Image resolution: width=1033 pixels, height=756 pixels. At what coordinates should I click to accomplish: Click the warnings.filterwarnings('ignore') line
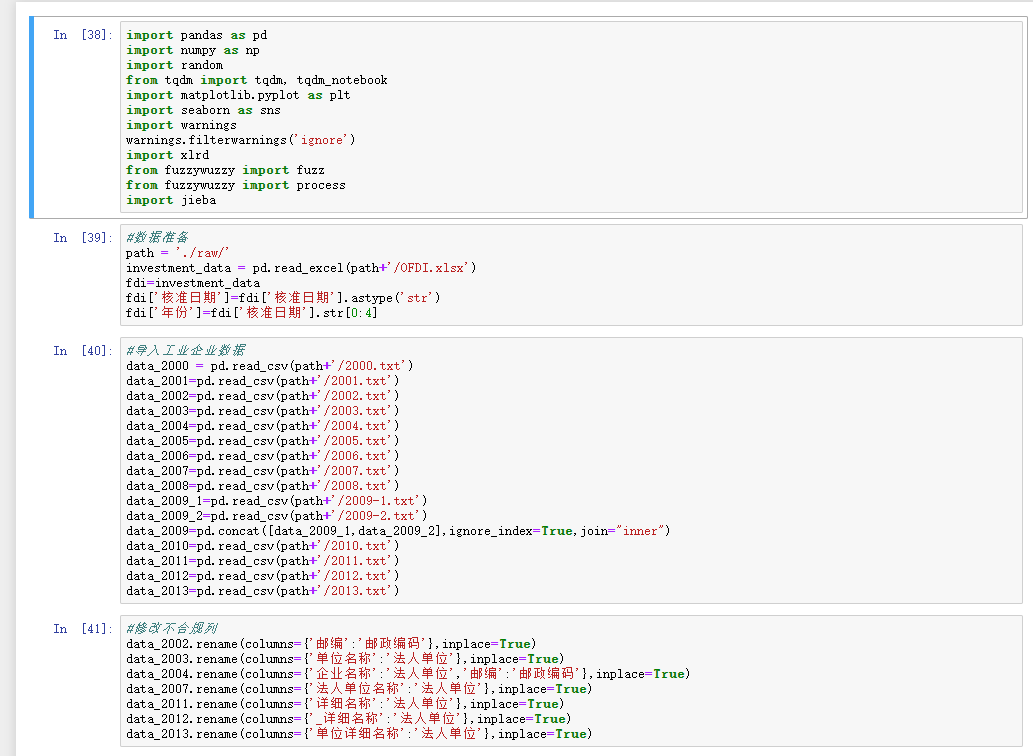tap(240, 140)
